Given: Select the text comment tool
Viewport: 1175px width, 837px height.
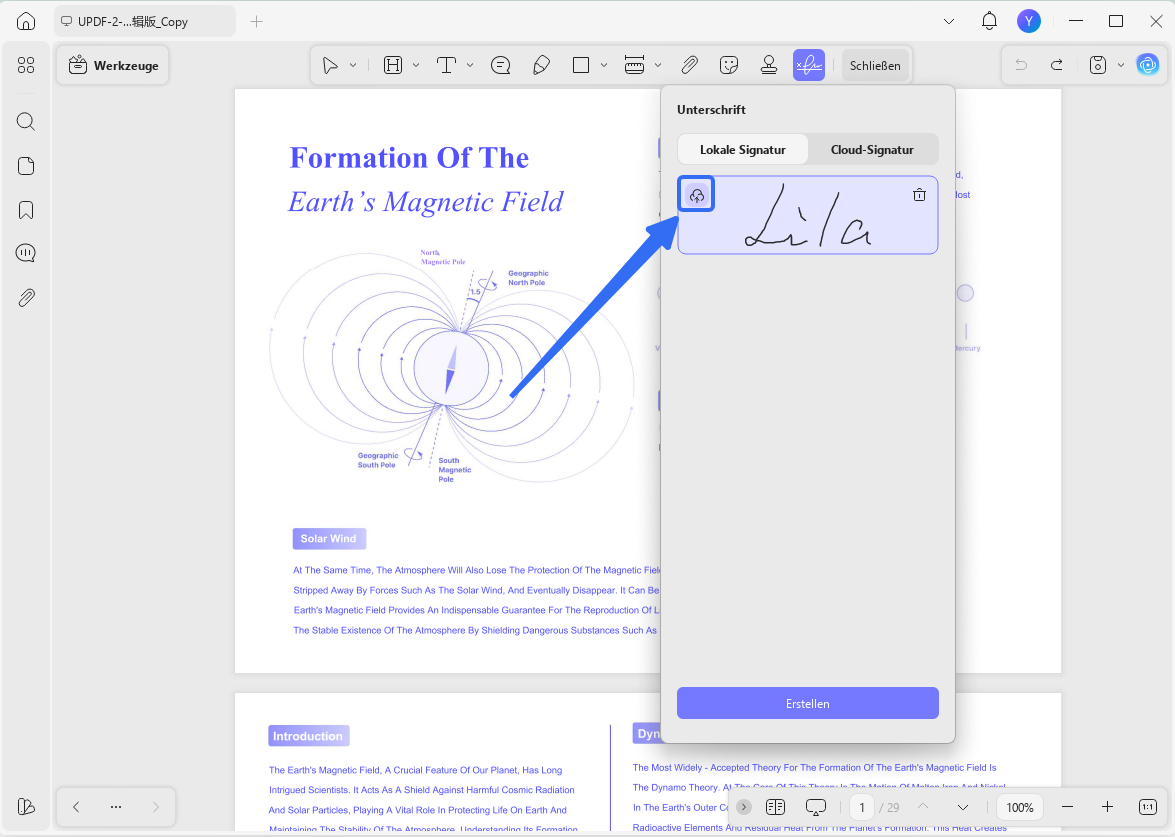Looking at the screenshot, I should [x=447, y=65].
